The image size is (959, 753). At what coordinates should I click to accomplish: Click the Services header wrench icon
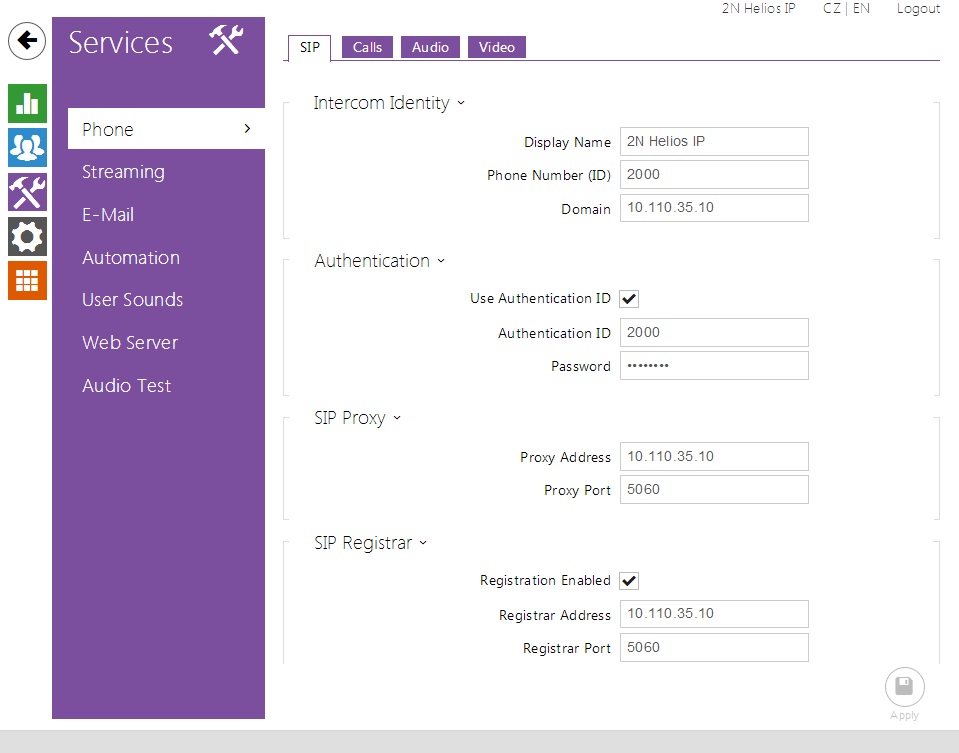click(x=226, y=41)
